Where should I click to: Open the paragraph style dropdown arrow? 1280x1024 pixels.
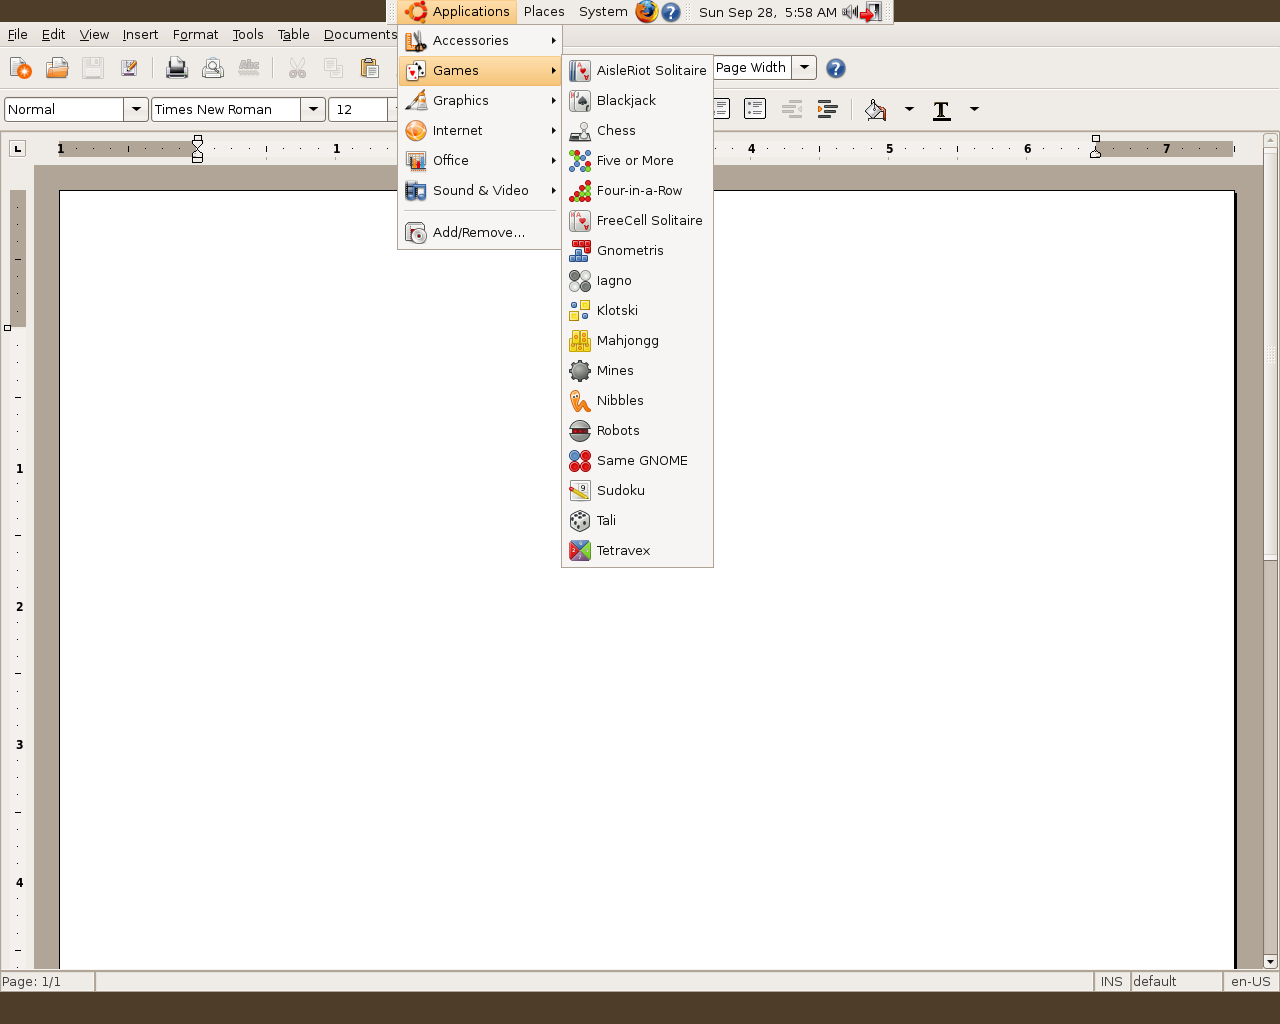point(136,109)
